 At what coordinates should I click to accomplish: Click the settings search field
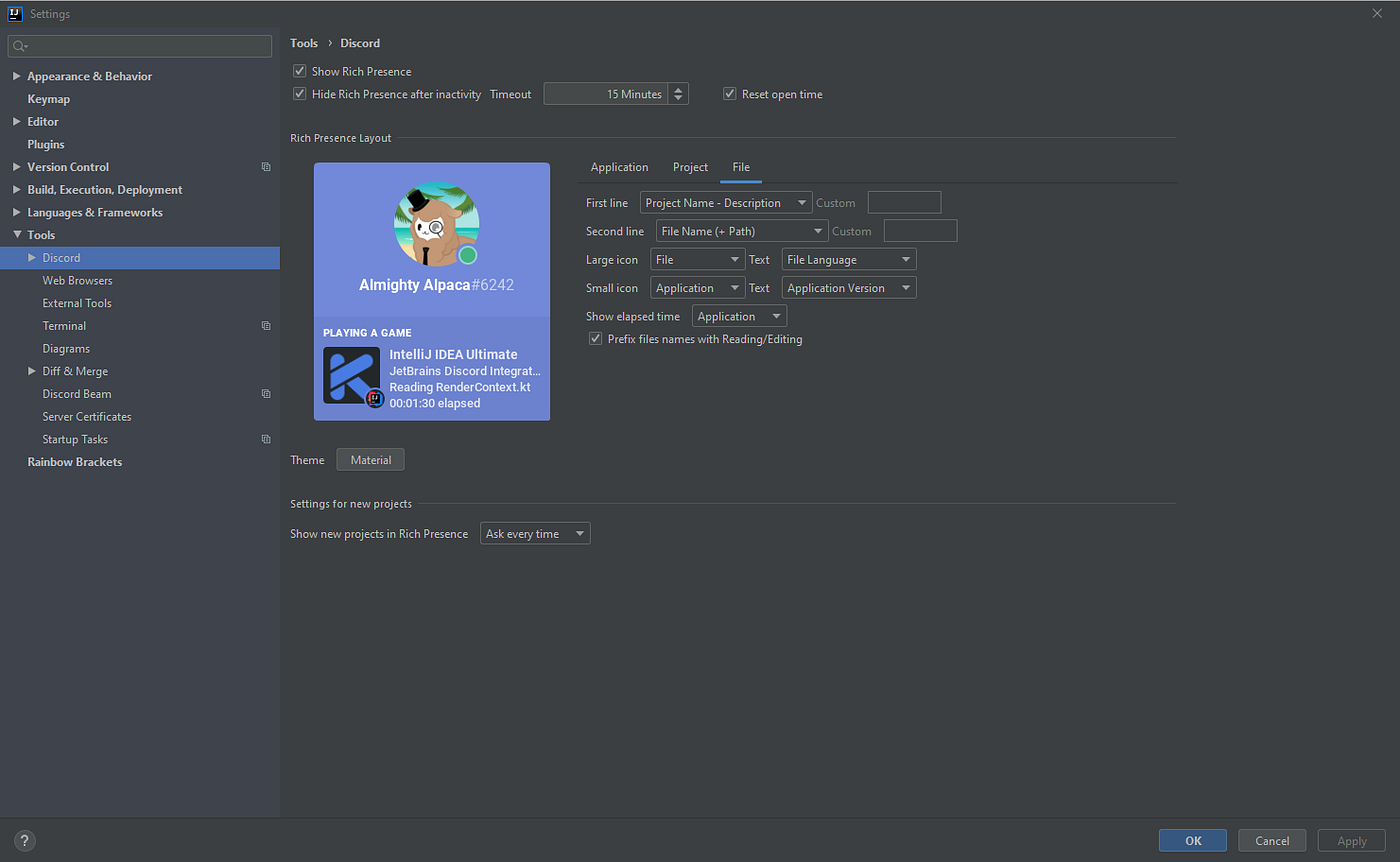tap(140, 46)
